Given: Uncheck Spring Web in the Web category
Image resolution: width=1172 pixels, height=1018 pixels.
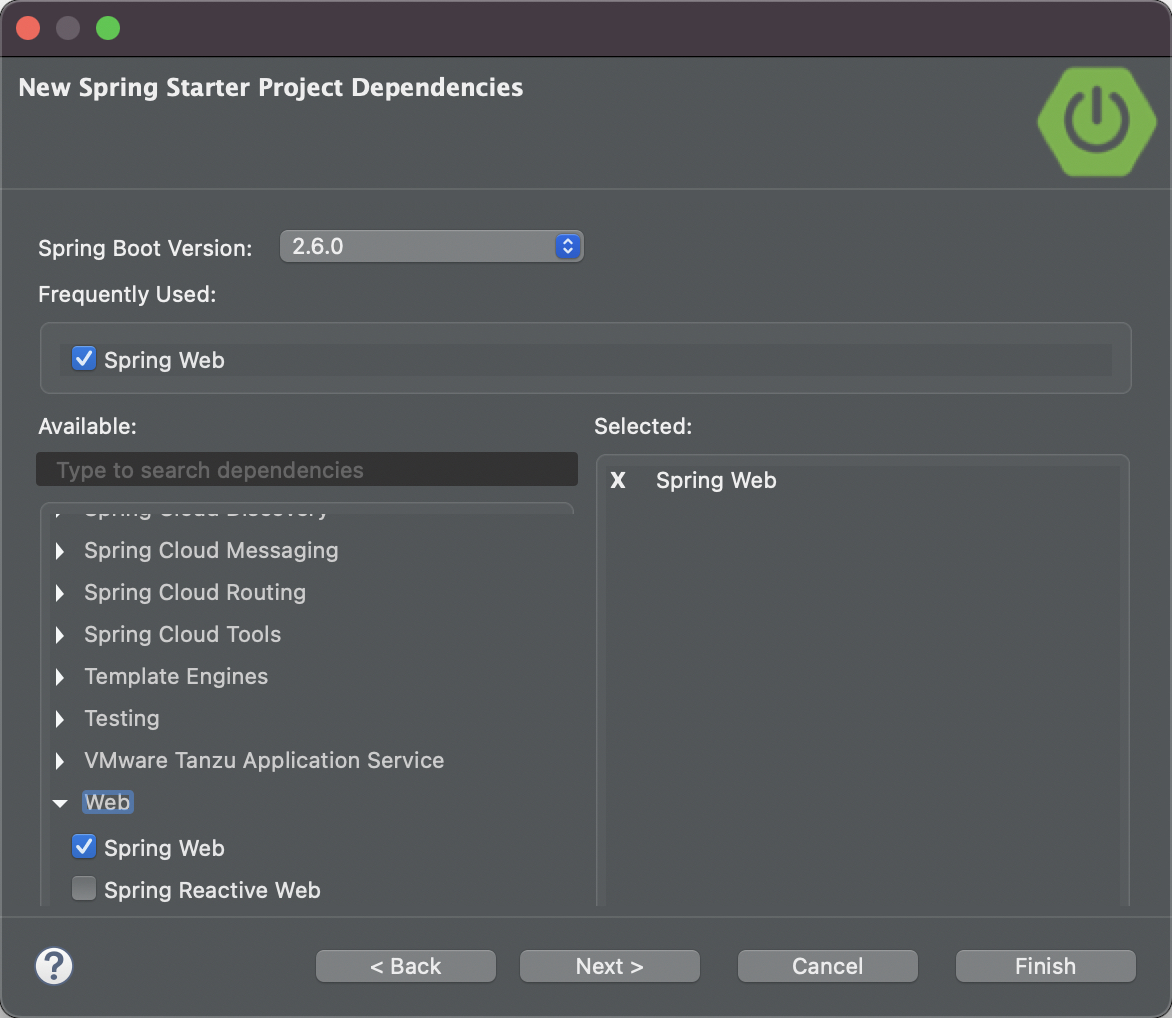Looking at the screenshot, I should tap(84, 847).
